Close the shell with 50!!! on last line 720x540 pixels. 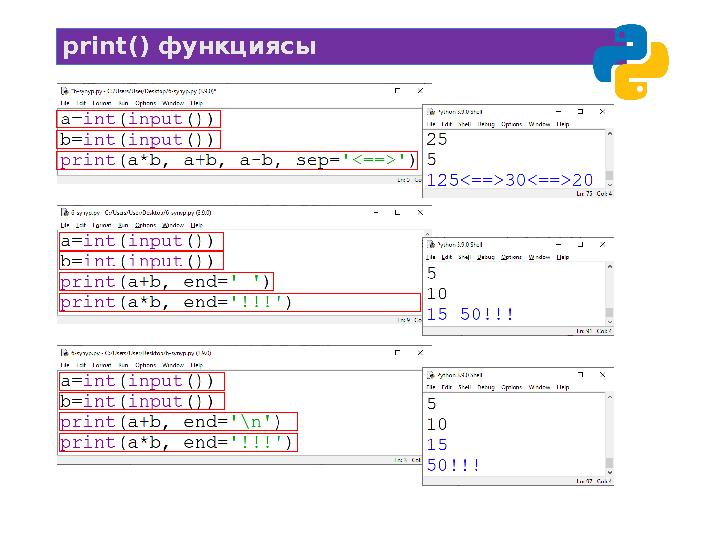point(602,375)
